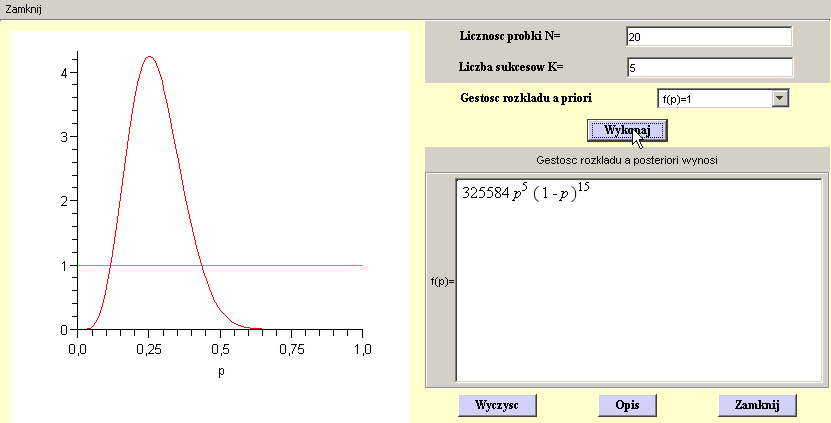Image resolution: width=831 pixels, height=423 pixels.
Task: Click the peak of the red density curve
Action: pos(149,57)
